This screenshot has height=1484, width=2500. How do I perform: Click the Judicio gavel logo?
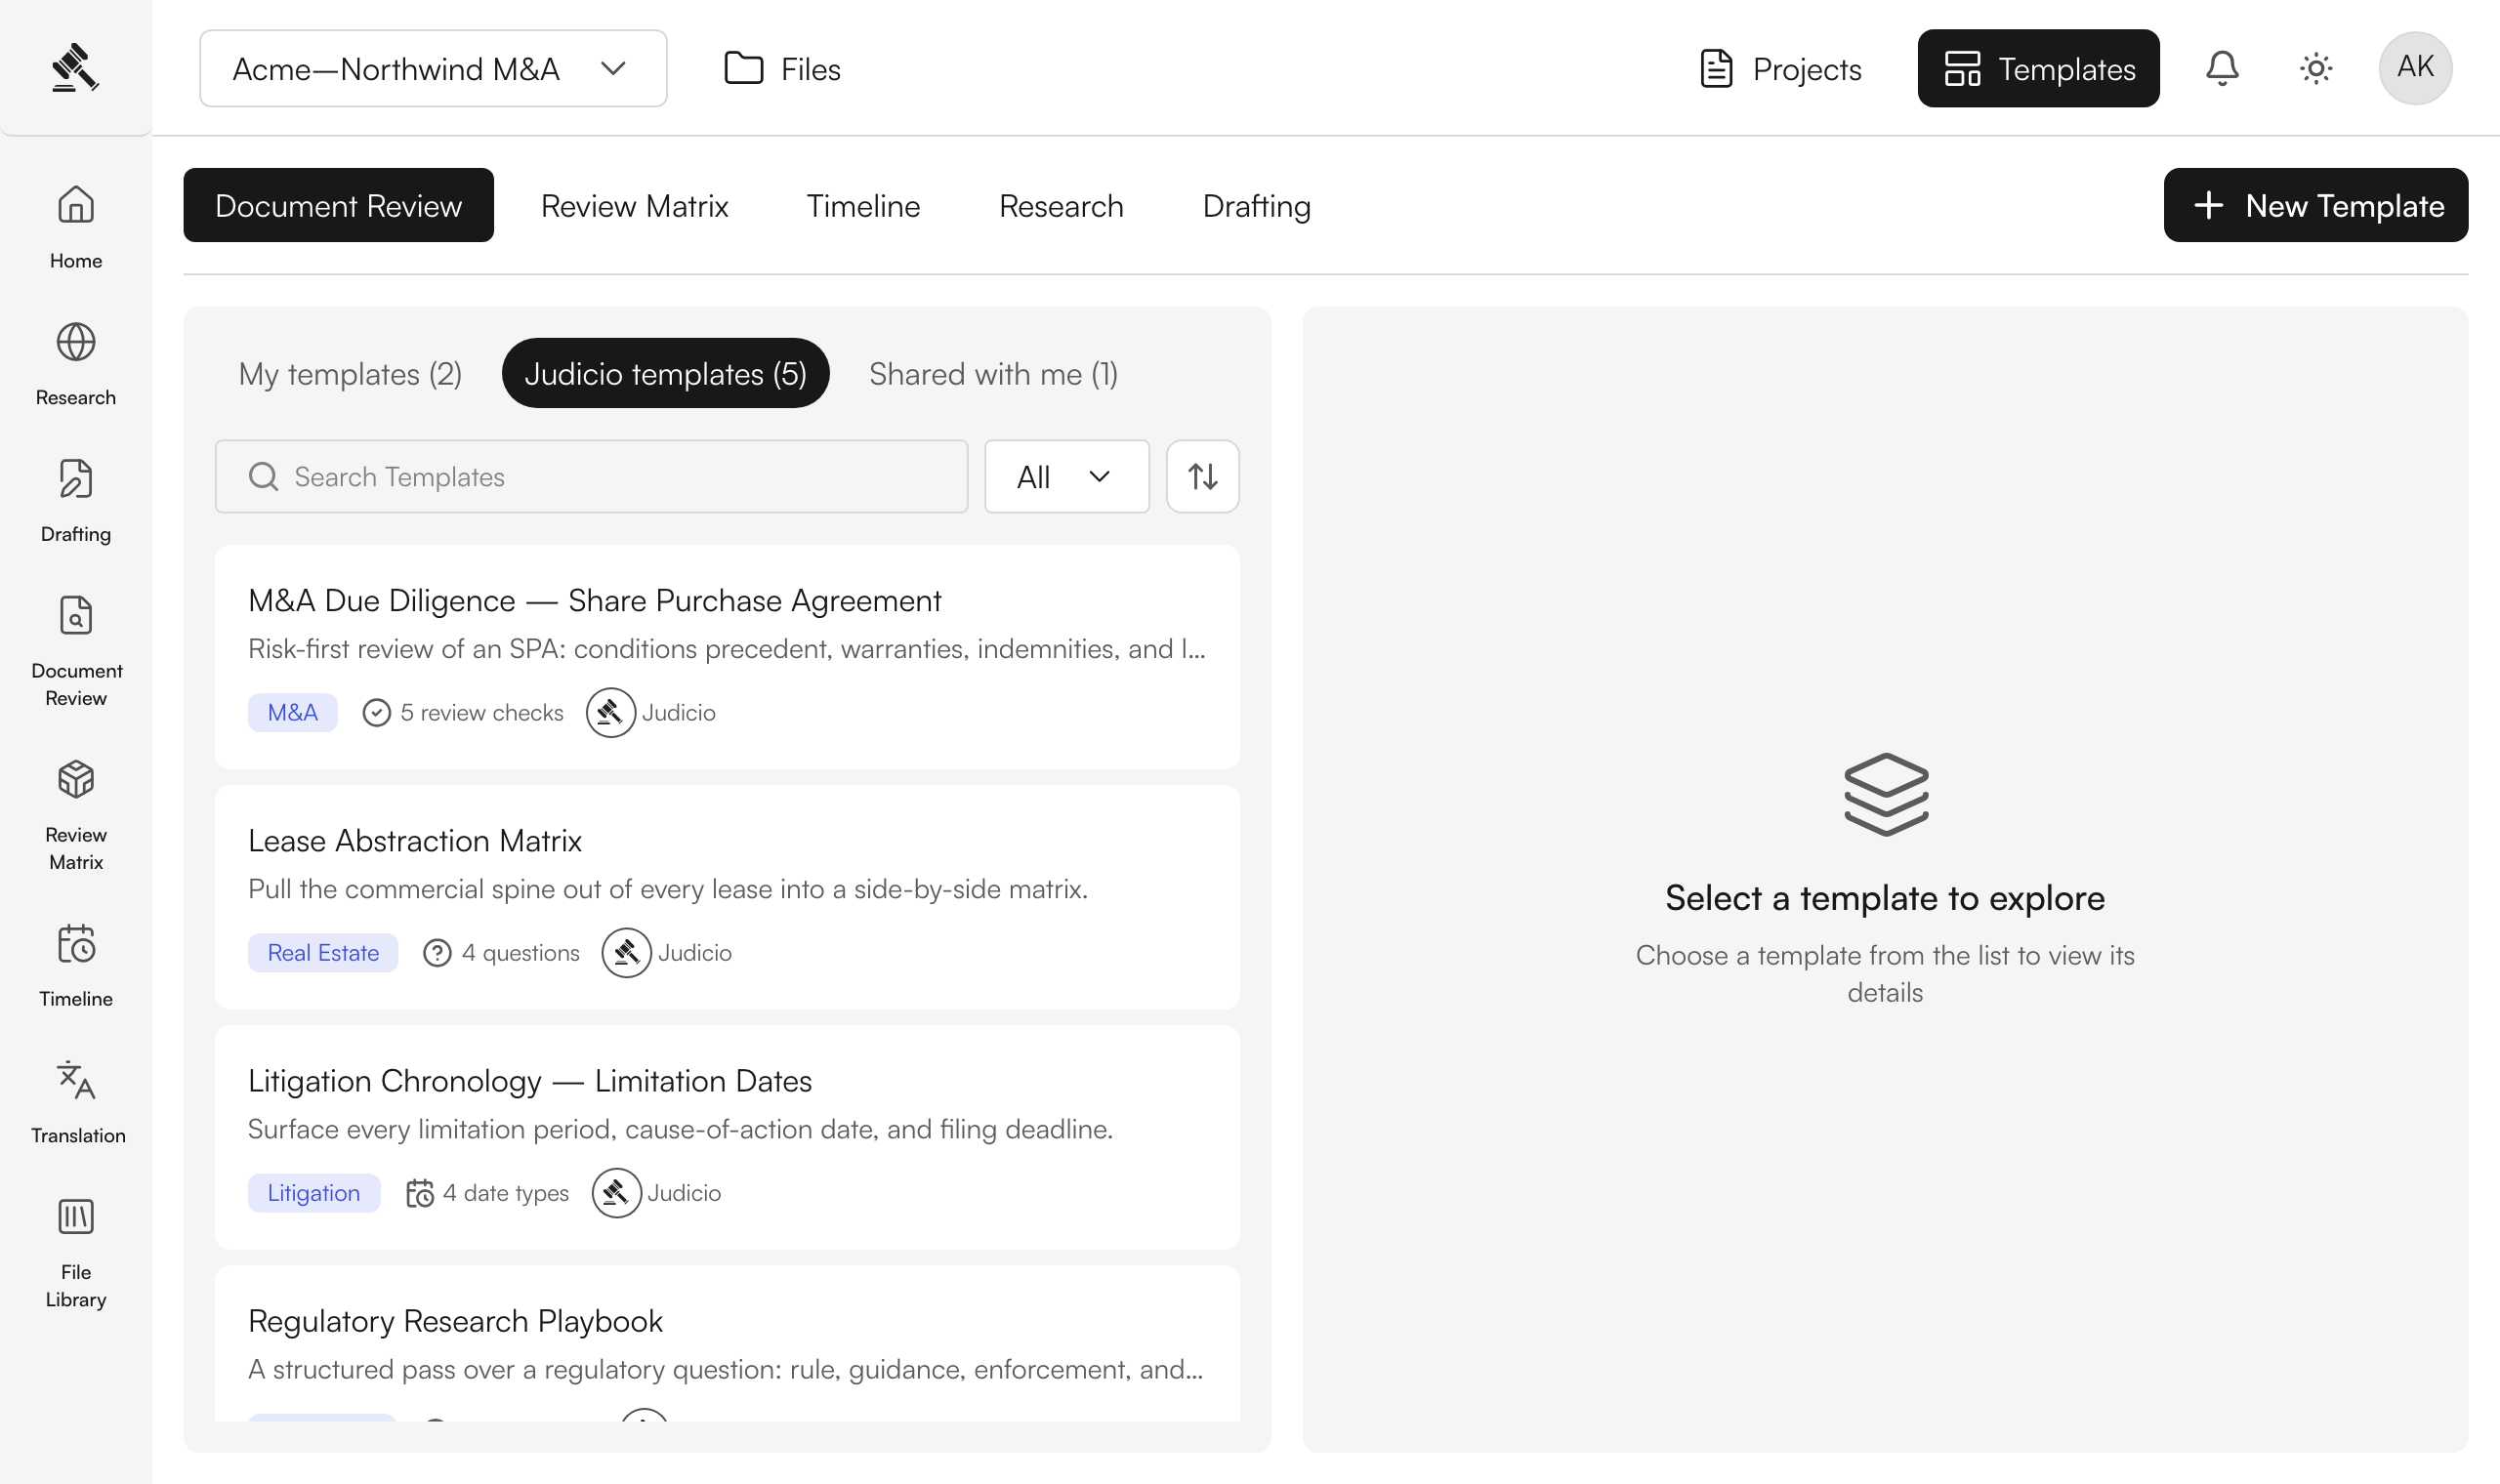pyautogui.click(x=75, y=67)
